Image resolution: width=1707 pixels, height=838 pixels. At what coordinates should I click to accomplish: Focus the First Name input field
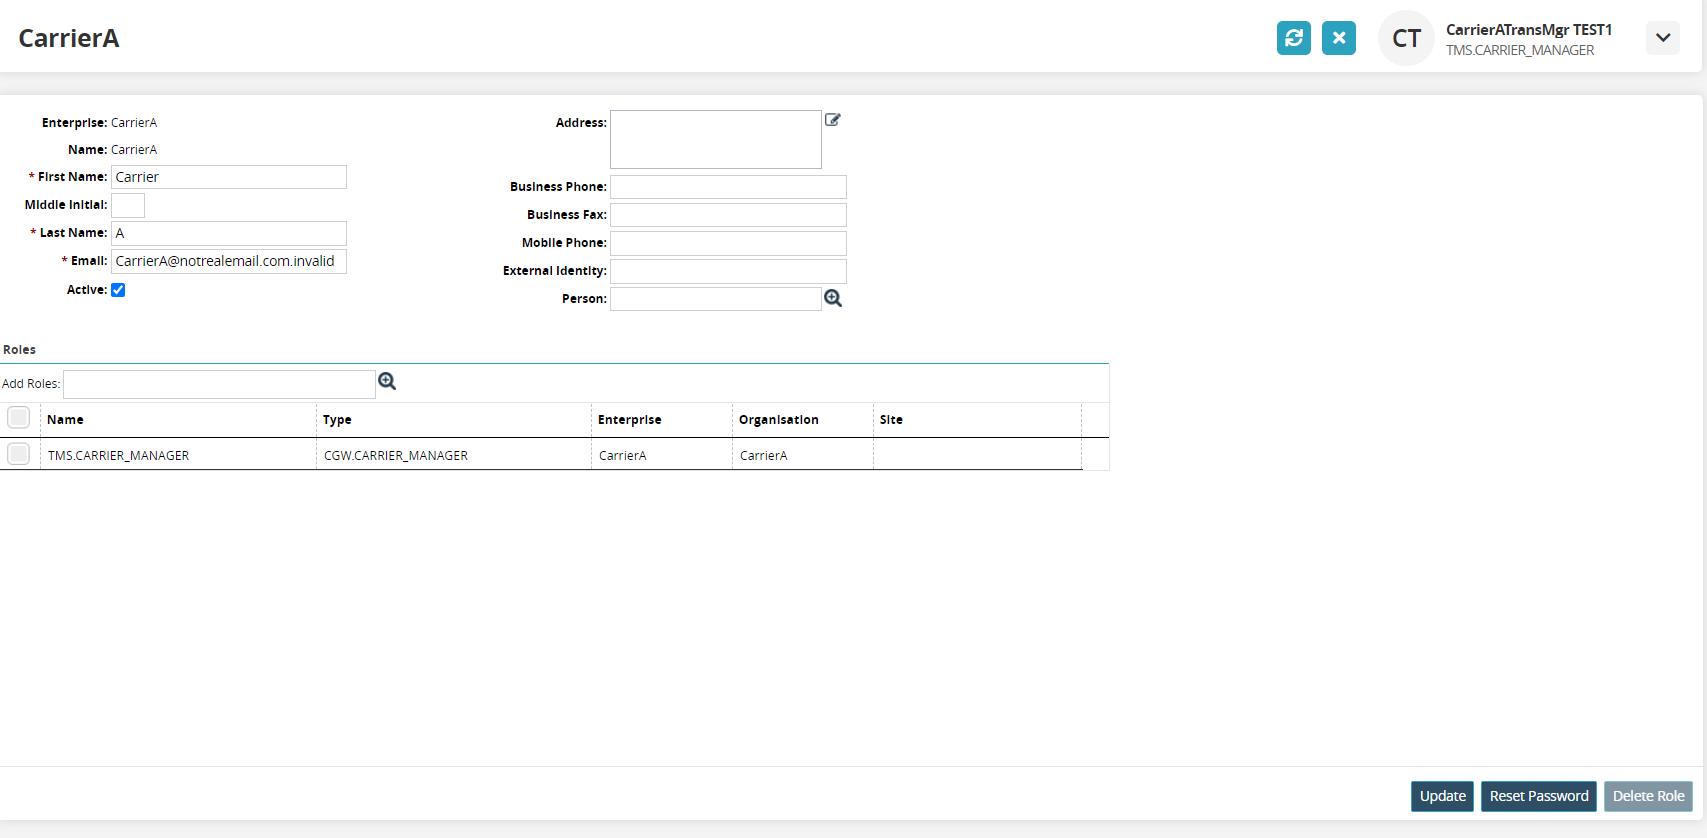(229, 177)
